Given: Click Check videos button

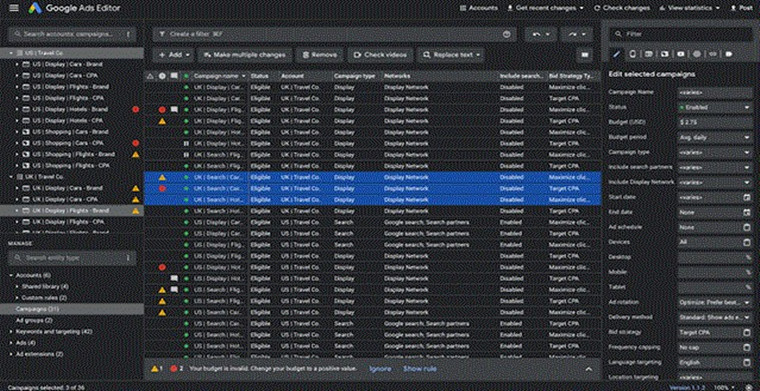Looking at the screenshot, I should (380, 55).
